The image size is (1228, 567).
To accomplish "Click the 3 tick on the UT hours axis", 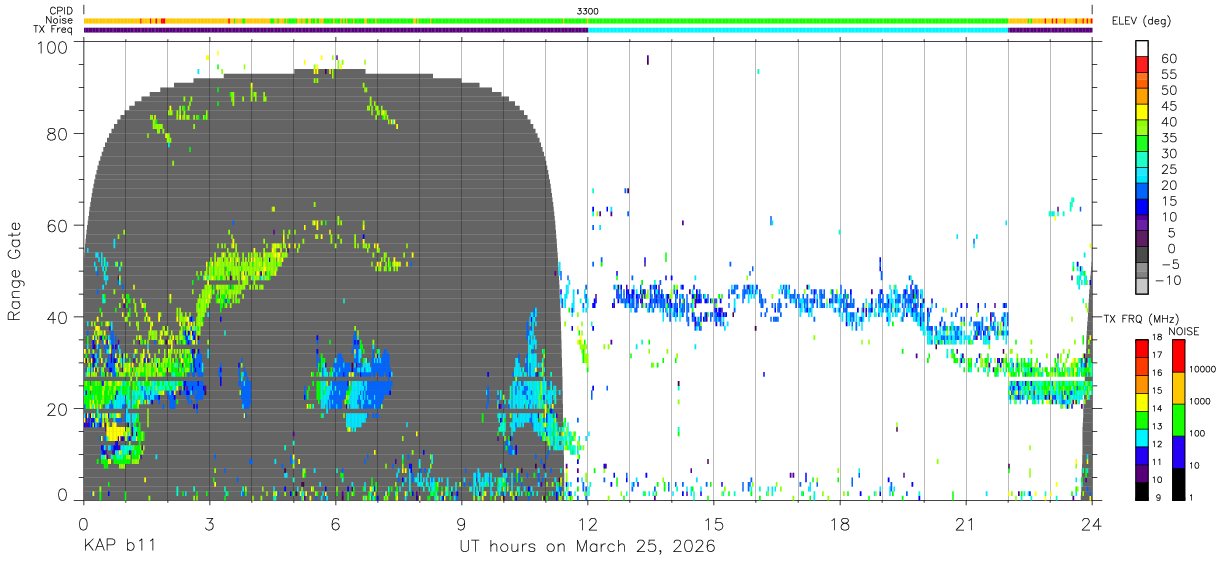I will 209,523.
